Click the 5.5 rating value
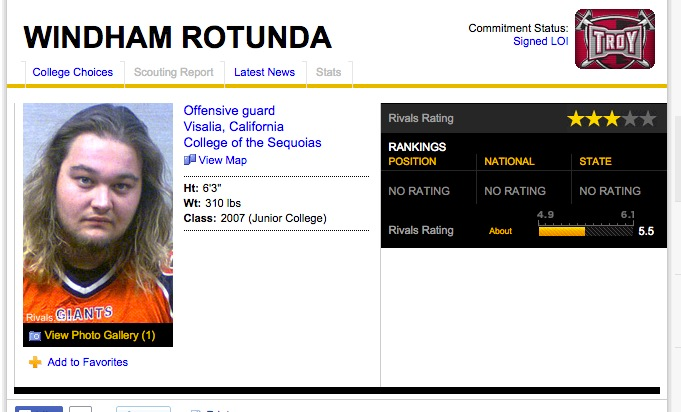The width and height of the screenshot is (681, 412). [646, 231]
